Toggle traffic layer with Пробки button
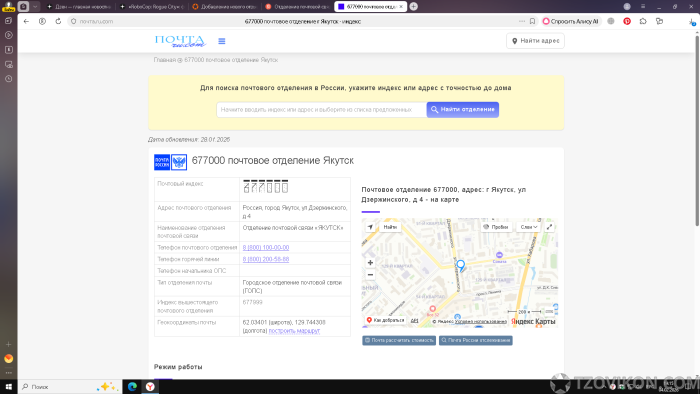 click(x=496, y=227)
